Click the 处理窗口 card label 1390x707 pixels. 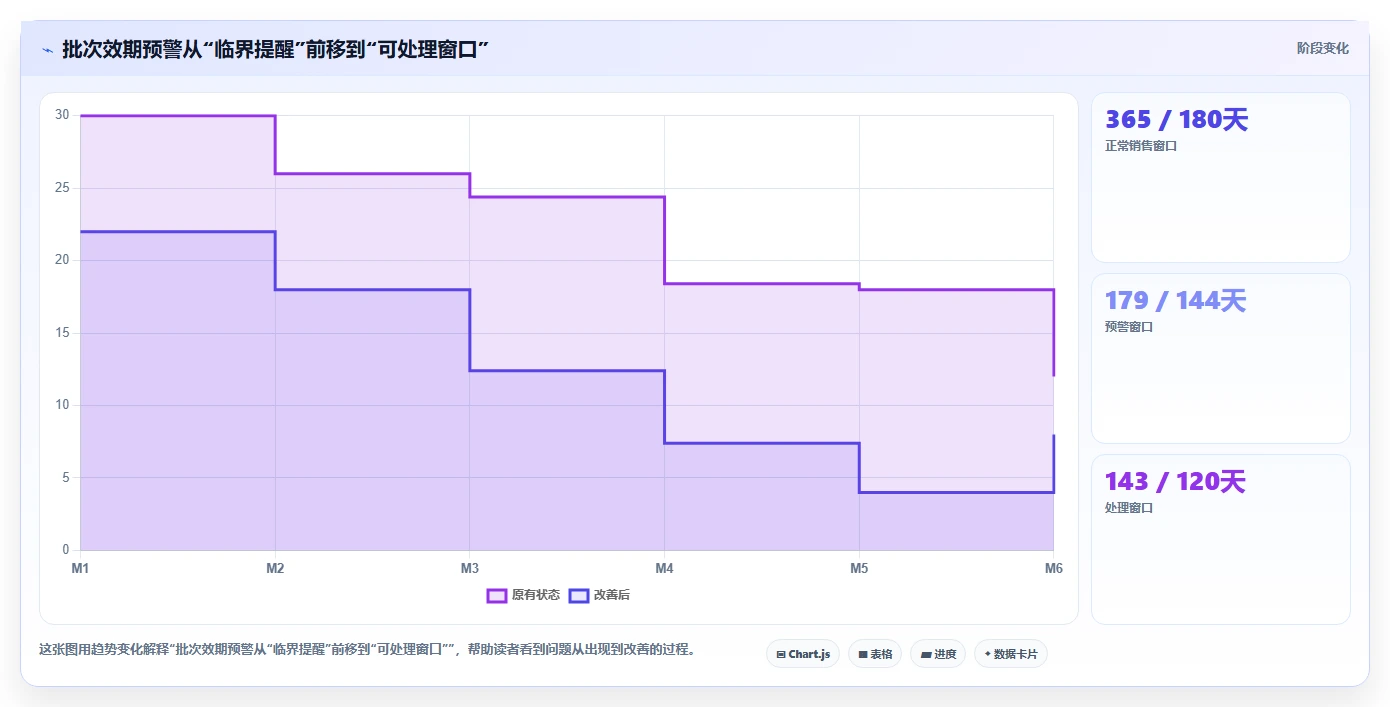click(1129, 508)
